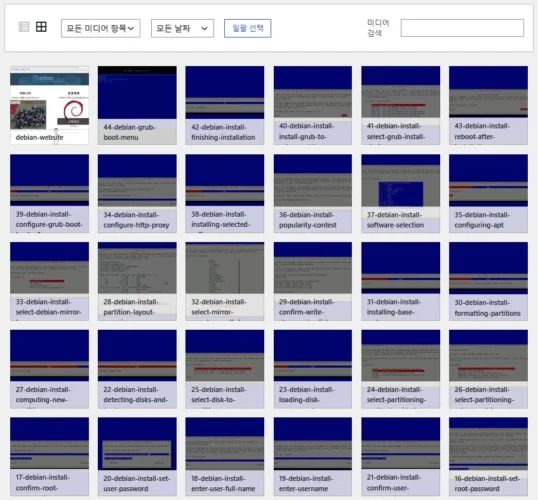This screenshot has width=538, height=500.
Task: Open the 모든 미디어 항목 filter dropdown
Action: coord(101,28)
